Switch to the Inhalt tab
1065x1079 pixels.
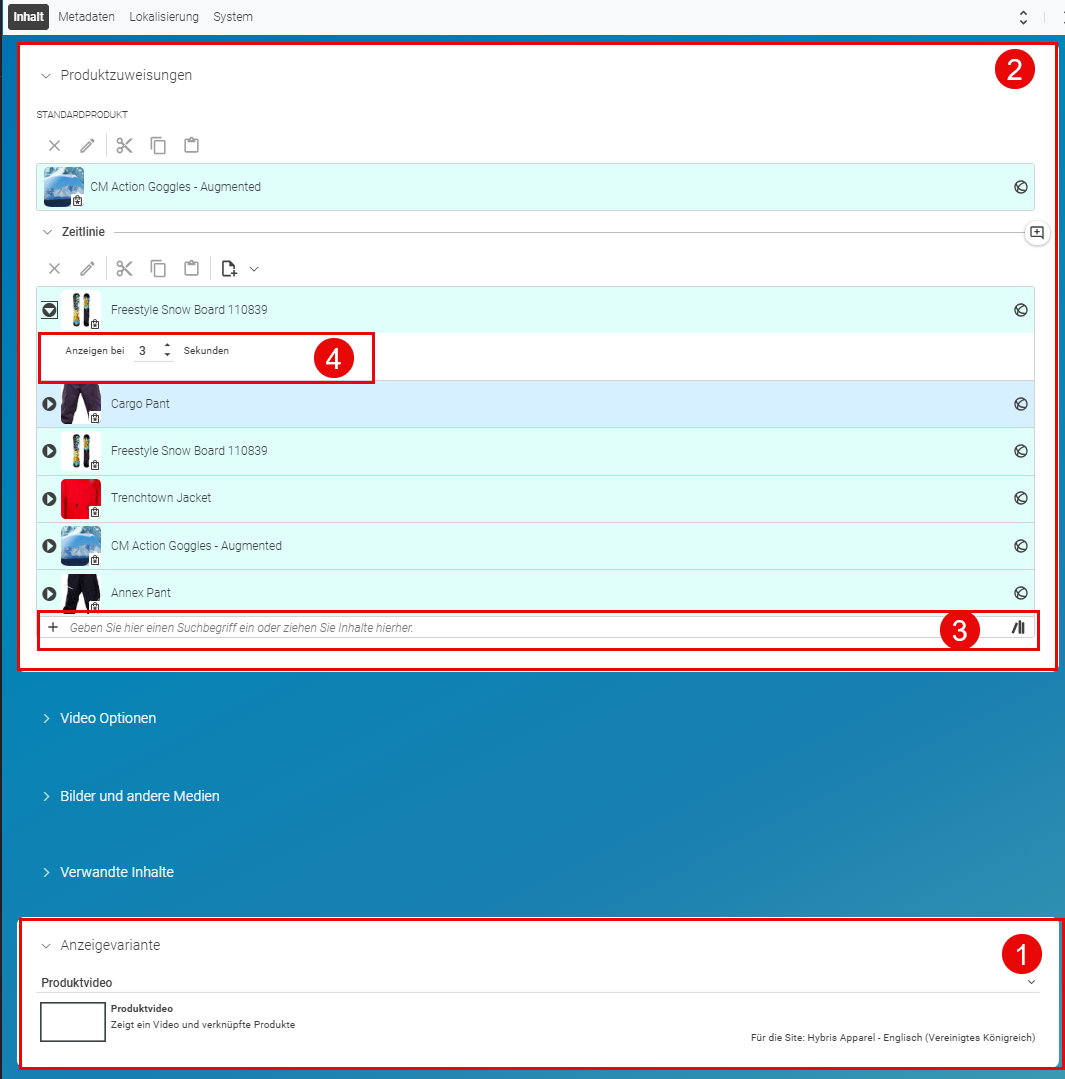point(28,17)
